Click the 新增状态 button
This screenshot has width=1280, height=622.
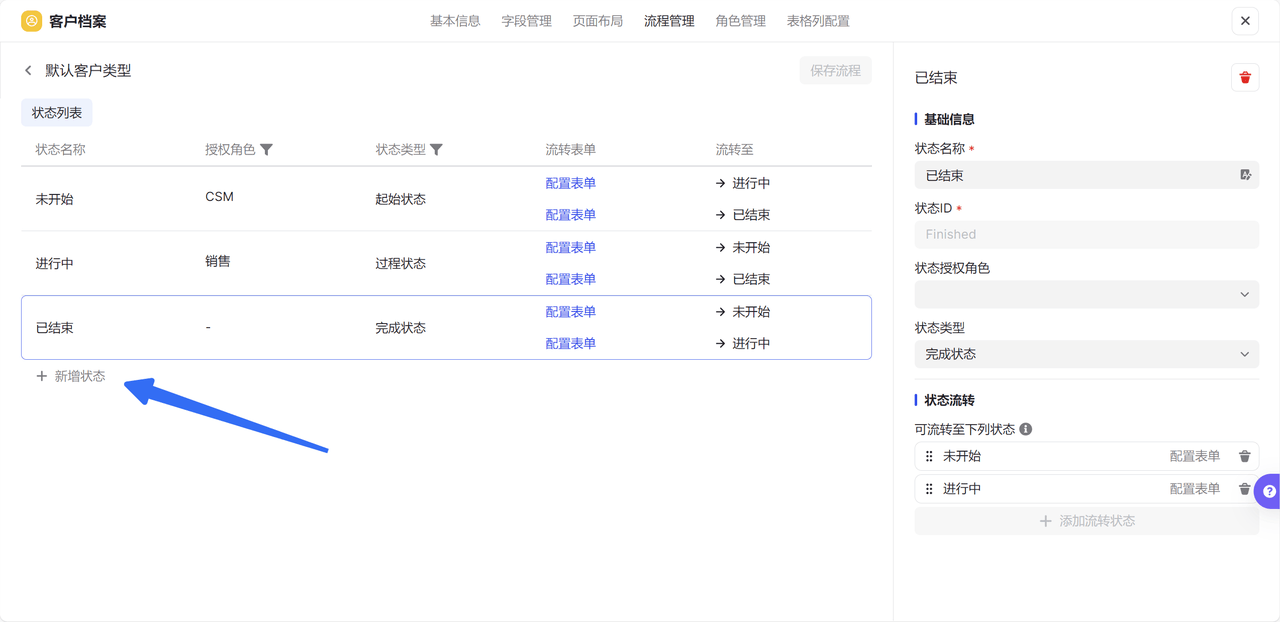71,376
